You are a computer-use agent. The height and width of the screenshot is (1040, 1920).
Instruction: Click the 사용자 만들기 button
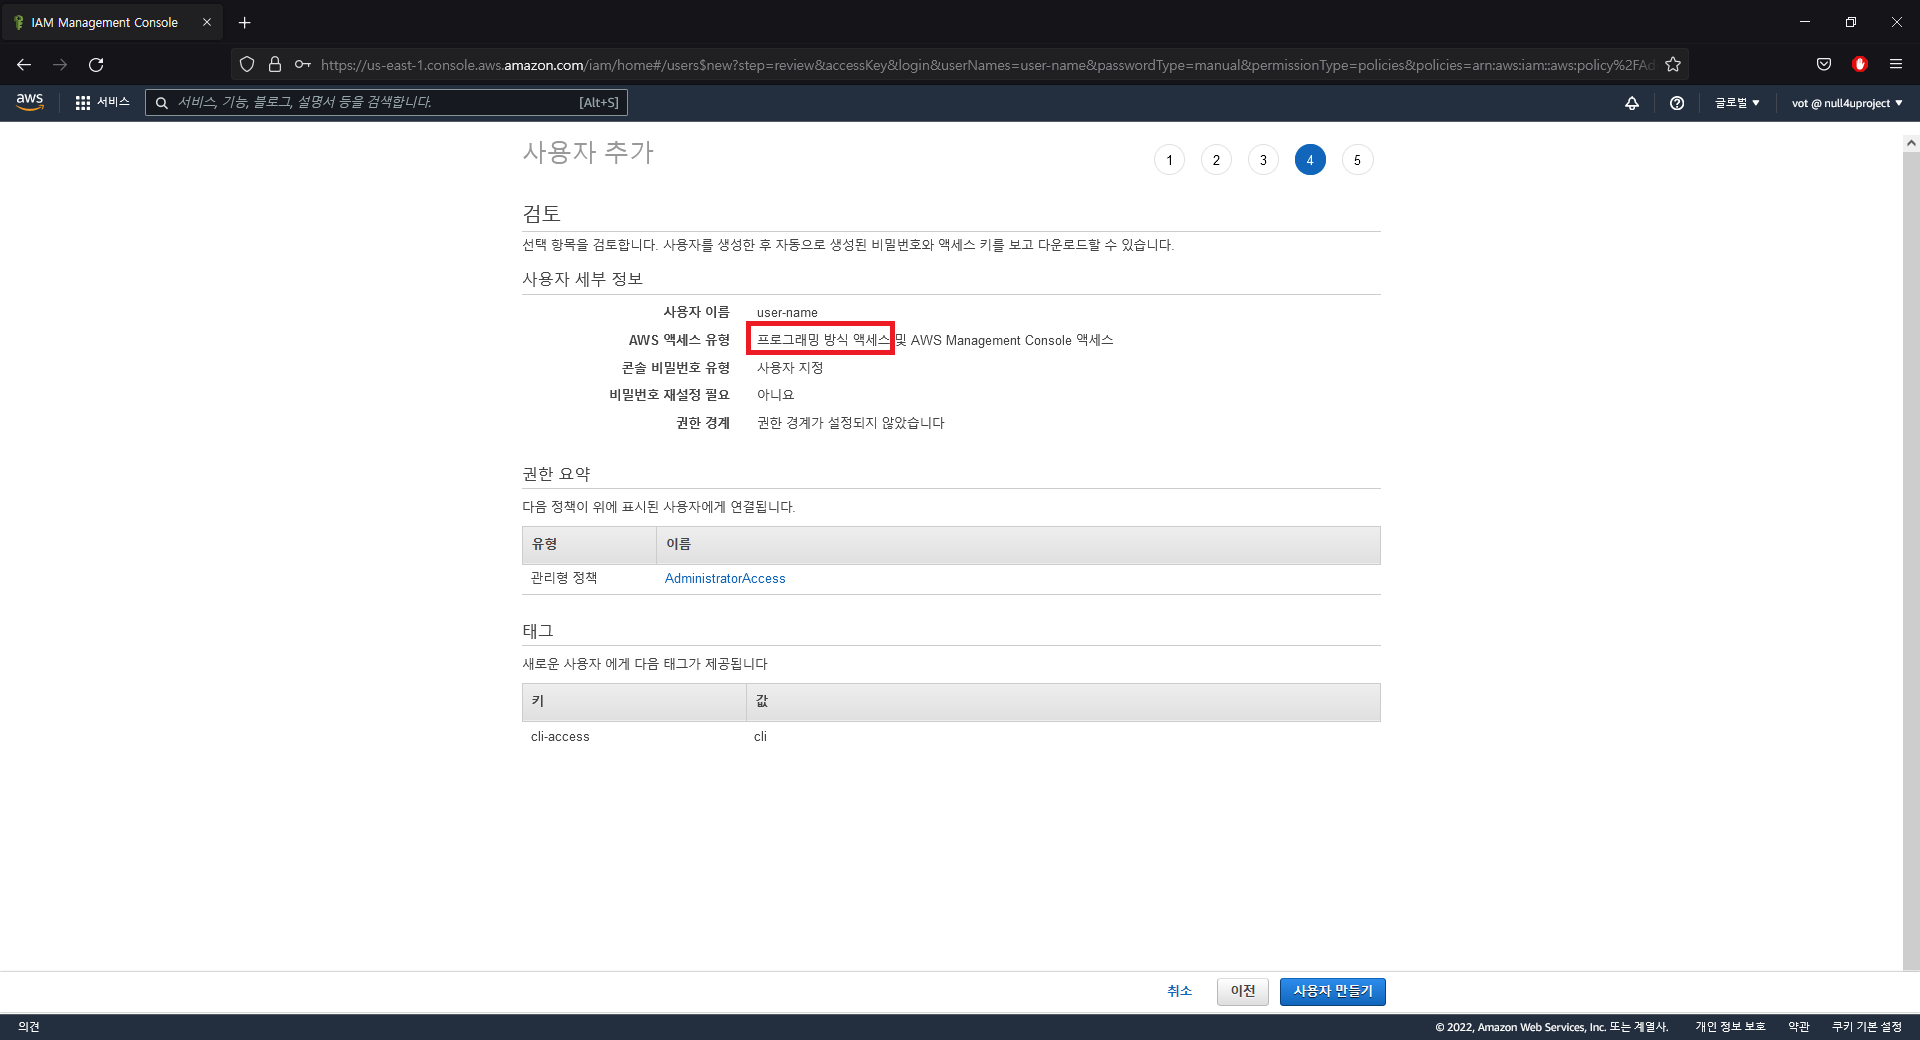(x=1333, y=991)
